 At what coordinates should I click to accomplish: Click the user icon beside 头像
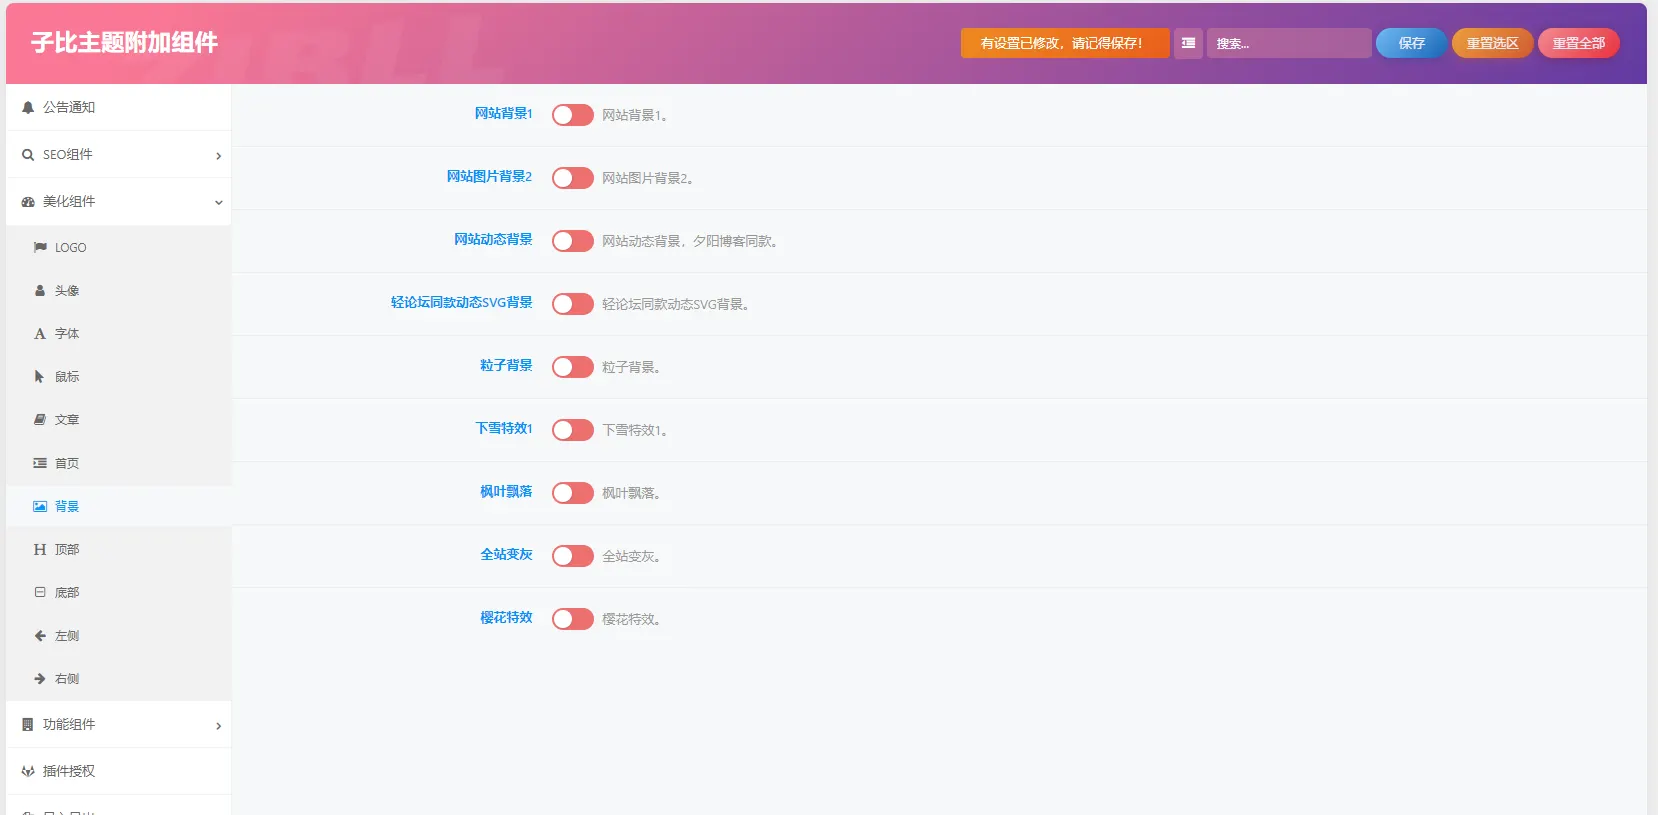40,290
